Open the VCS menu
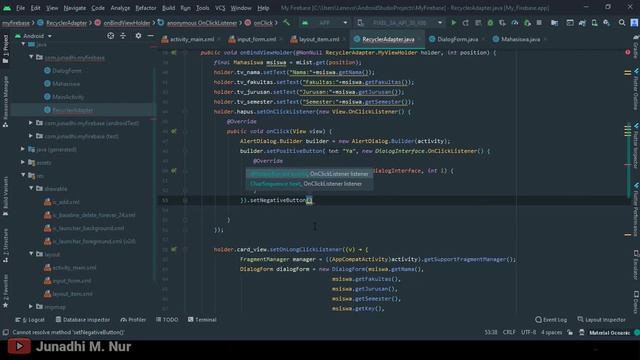 tap(220, 8)
